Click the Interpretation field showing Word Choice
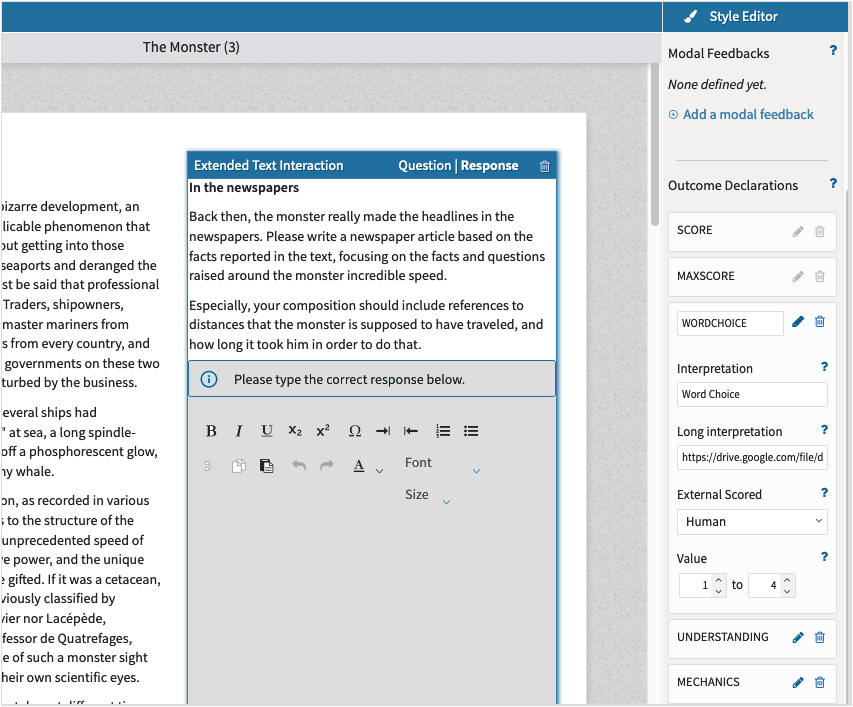 coord(751,394)
